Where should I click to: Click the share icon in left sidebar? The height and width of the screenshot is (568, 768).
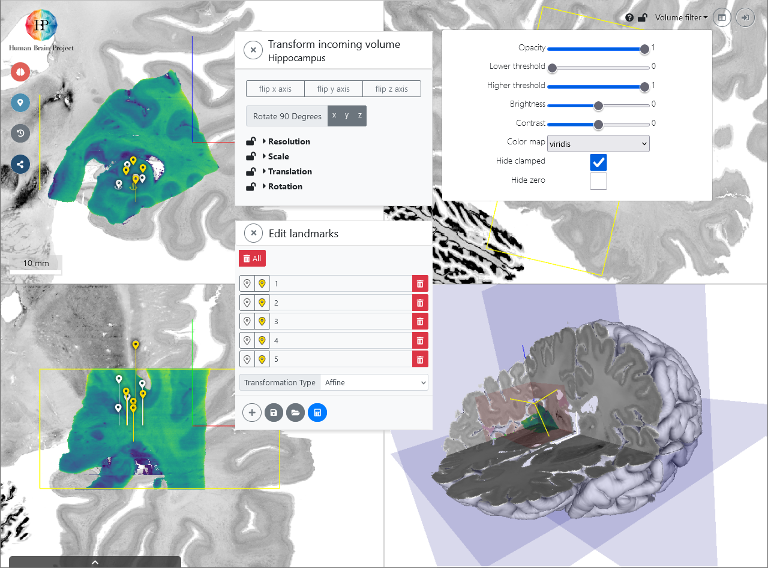19,164
